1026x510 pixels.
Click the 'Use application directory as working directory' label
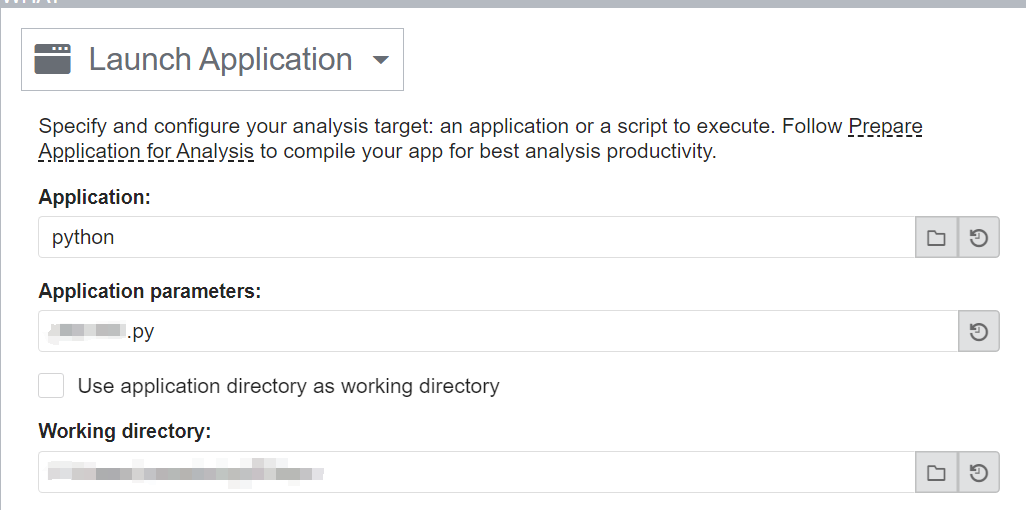[x=288, y=386]
